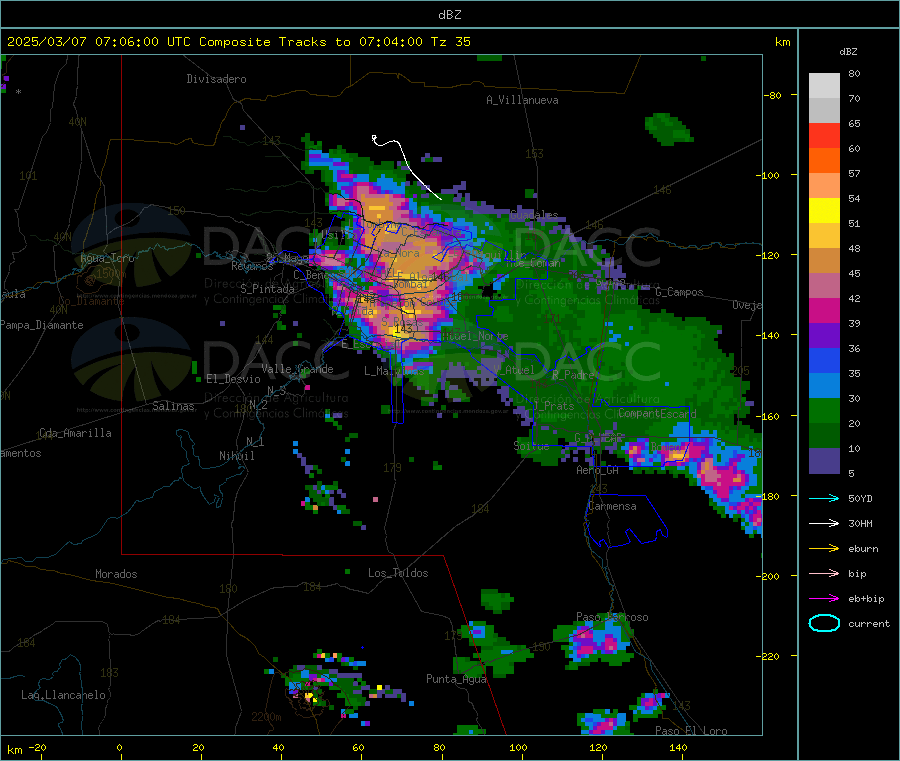Click the 'CompantEscard' map label

point(657,413)
